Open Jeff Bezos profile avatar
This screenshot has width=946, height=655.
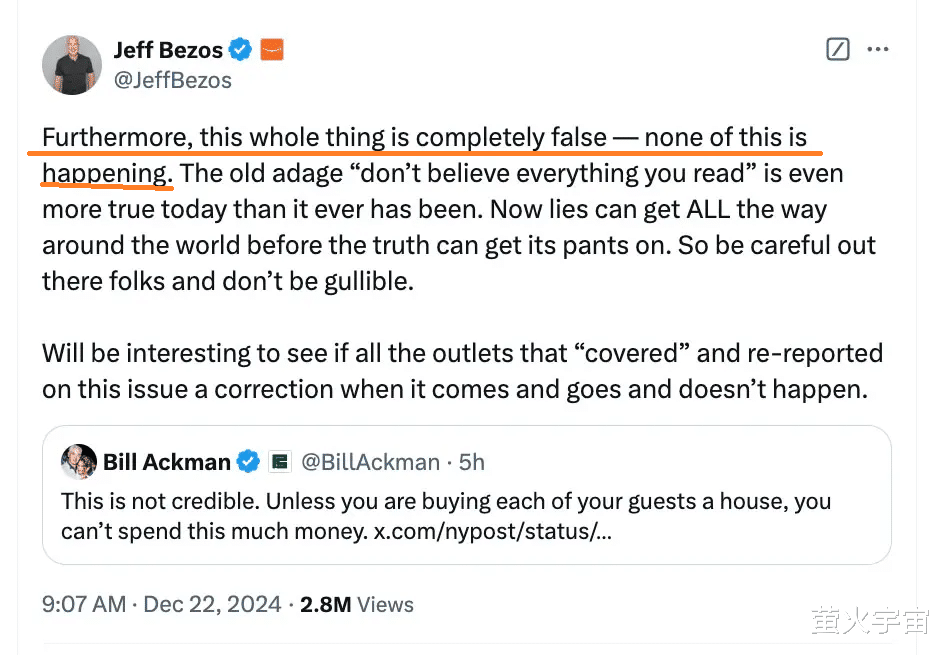72,65
